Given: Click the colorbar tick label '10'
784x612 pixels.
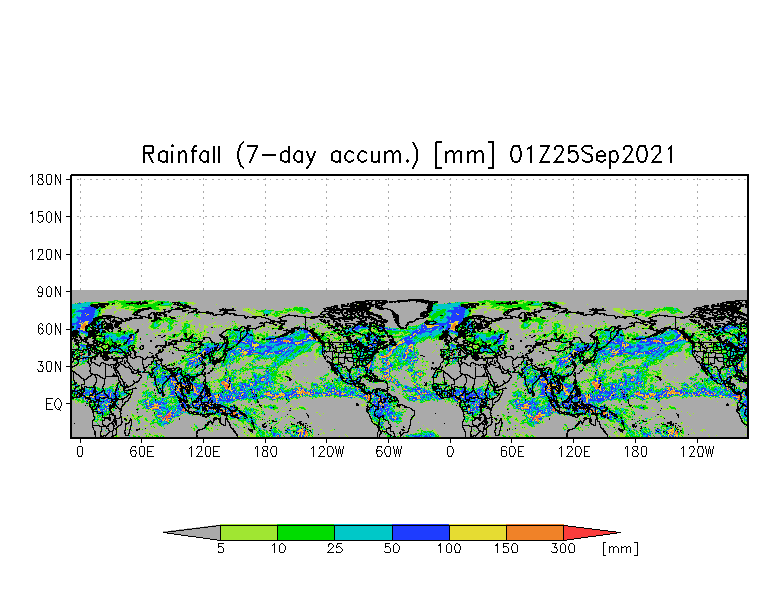Looking at the screenshot, I should 278,548.
